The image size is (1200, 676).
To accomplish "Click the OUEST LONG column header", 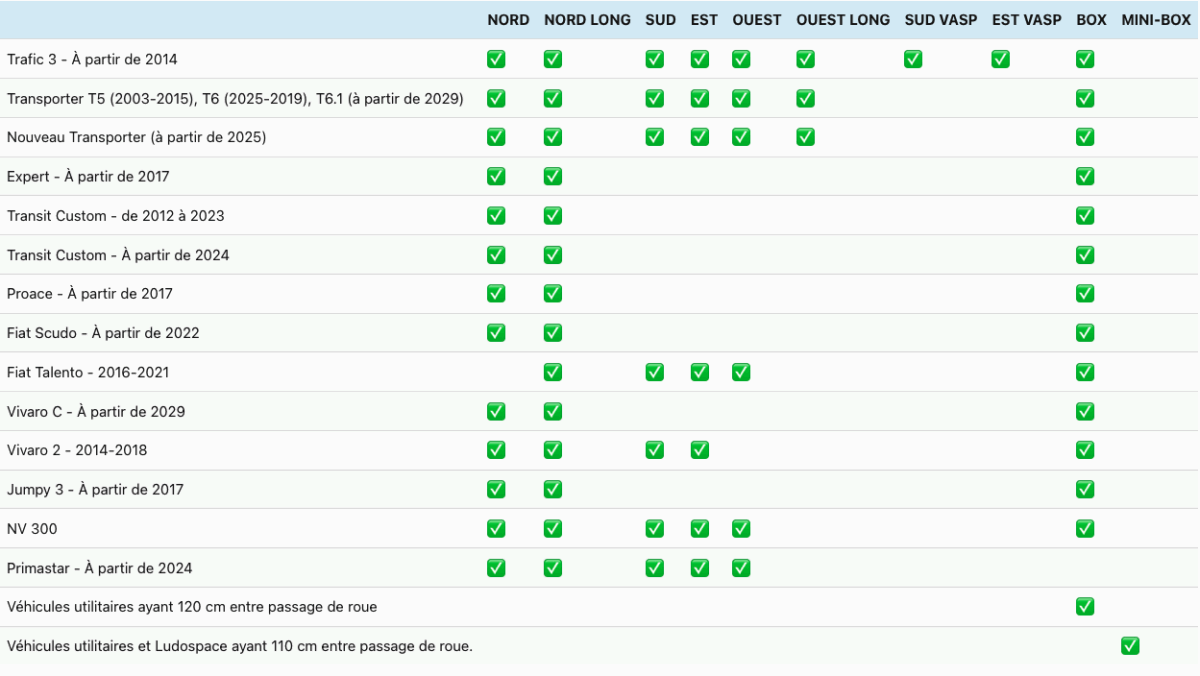I will [843, 20].
